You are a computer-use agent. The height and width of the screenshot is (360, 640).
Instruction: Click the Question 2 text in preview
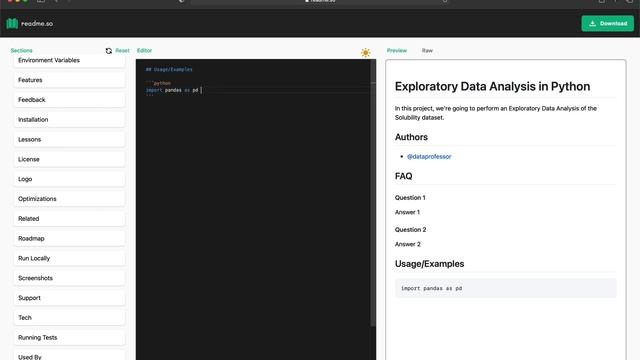pyautogui.click(x=410, y=229)
